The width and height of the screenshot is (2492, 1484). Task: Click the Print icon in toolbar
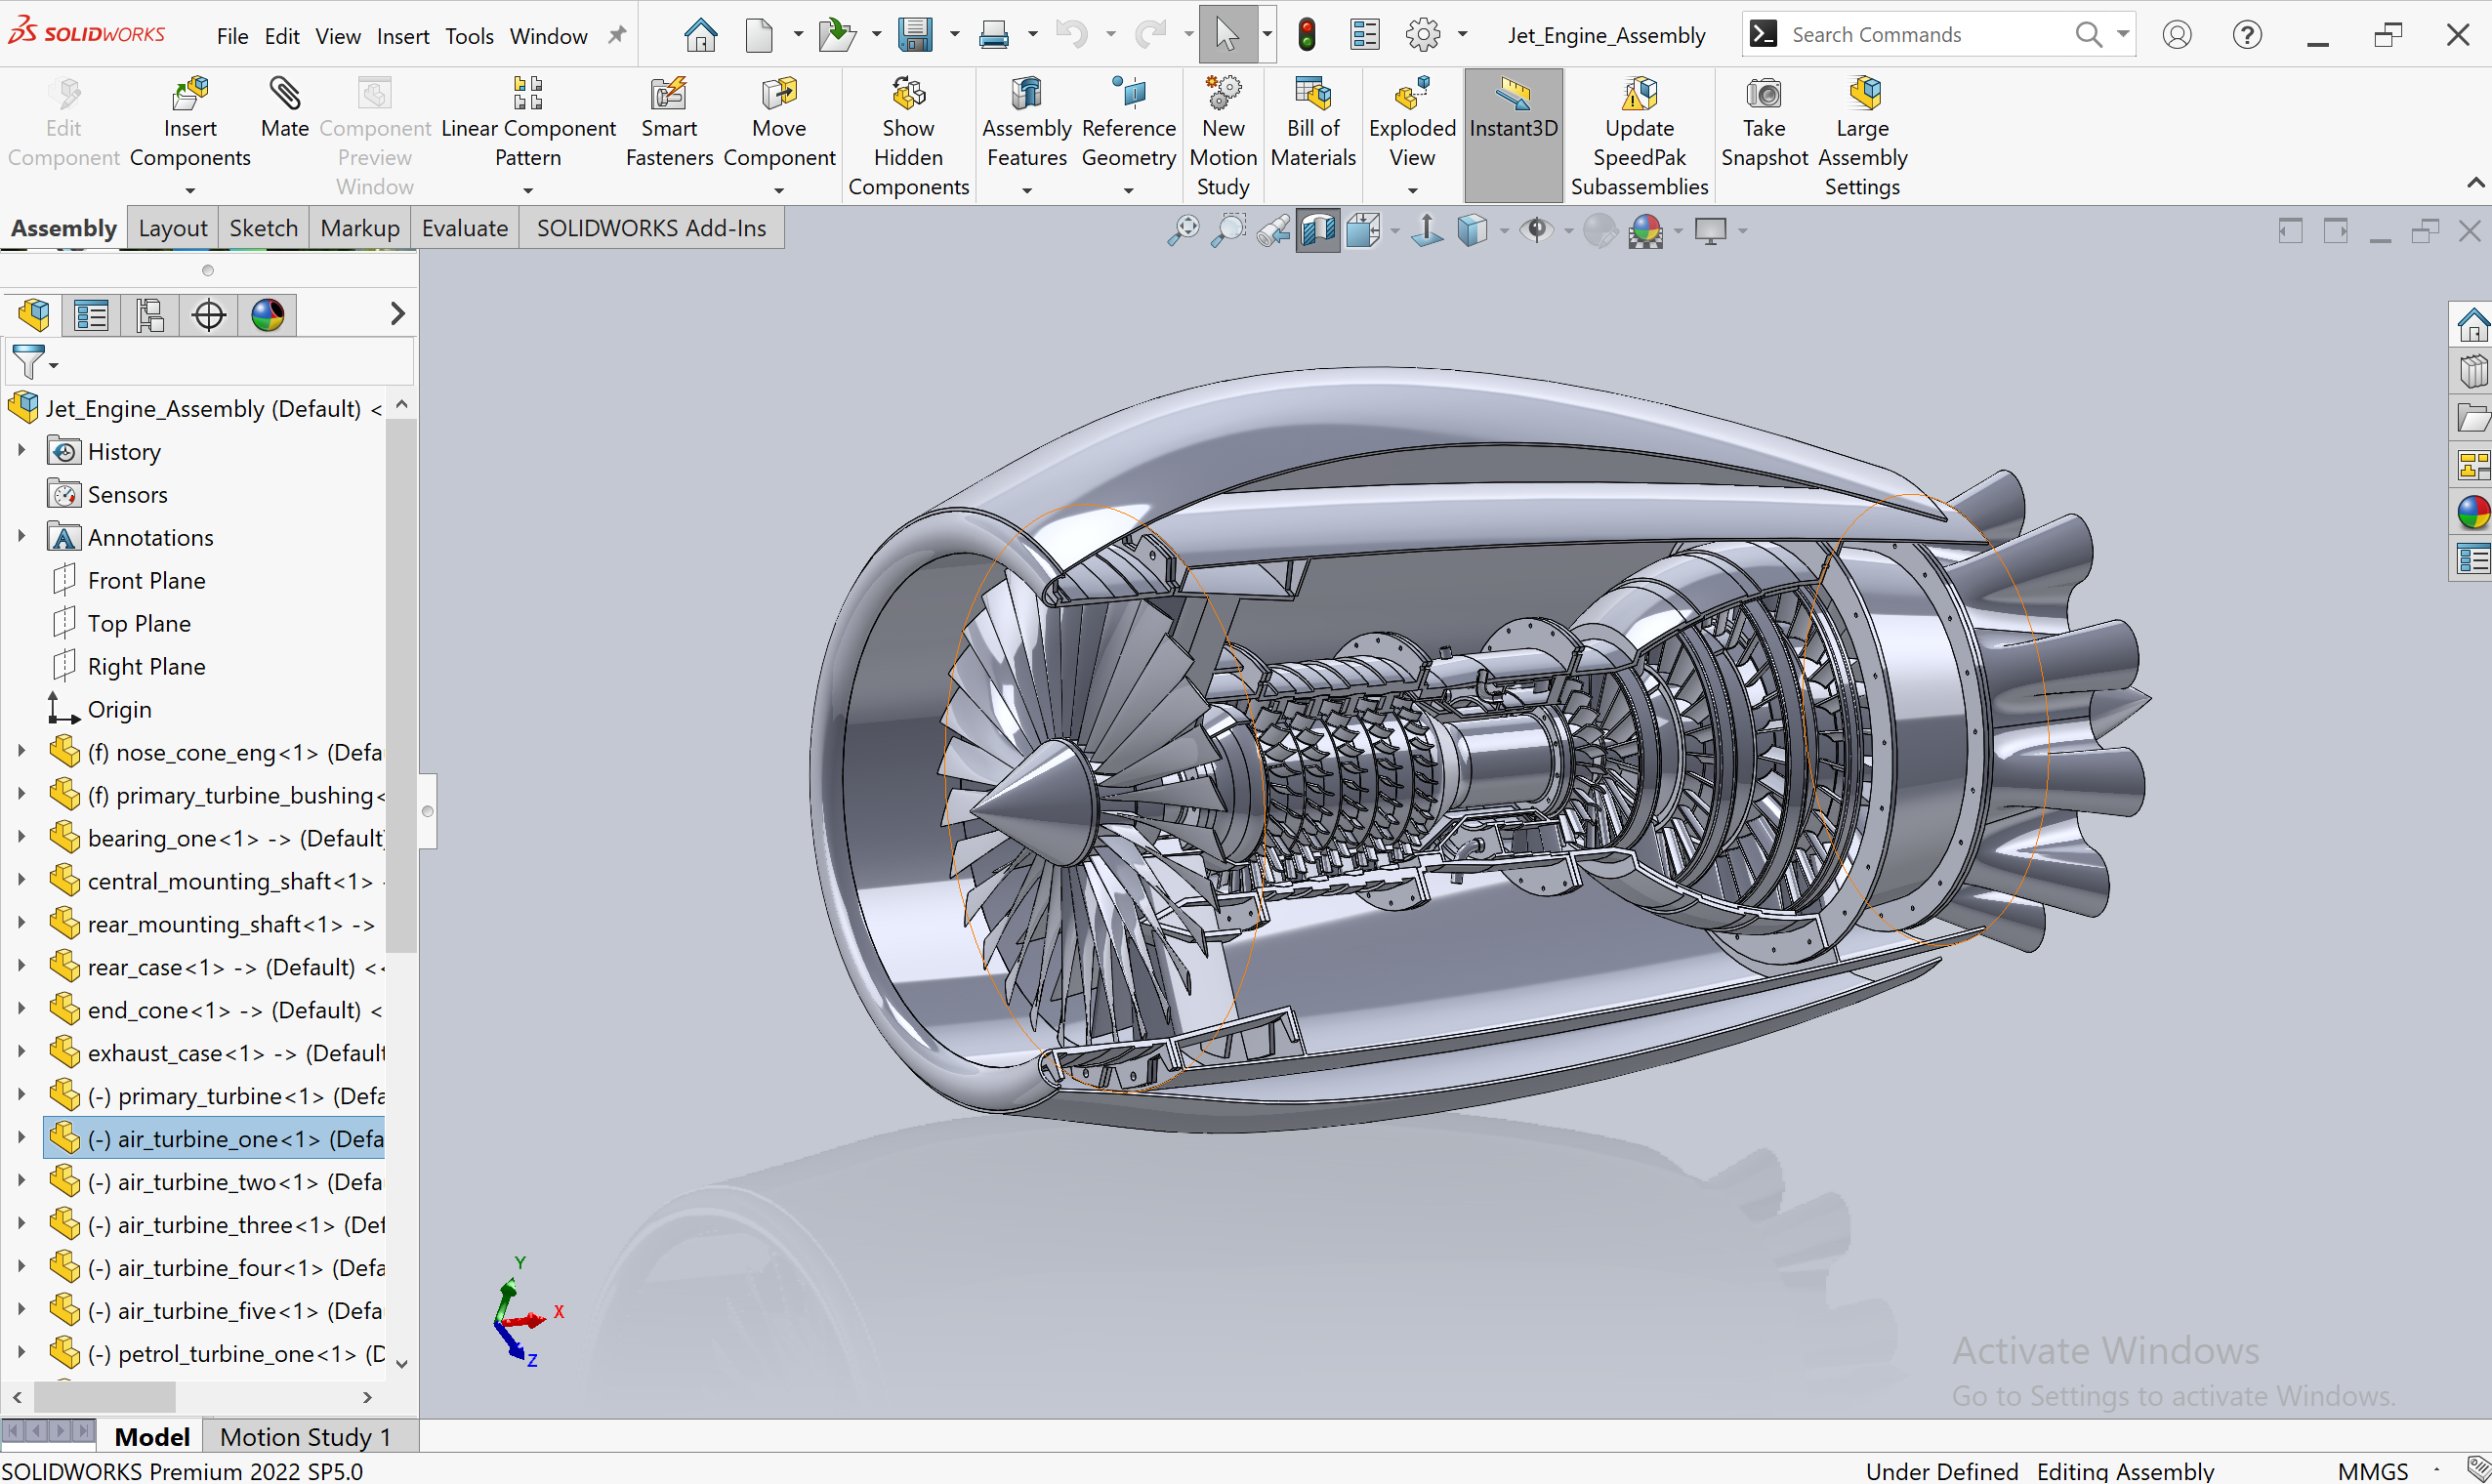coord(994,35)
